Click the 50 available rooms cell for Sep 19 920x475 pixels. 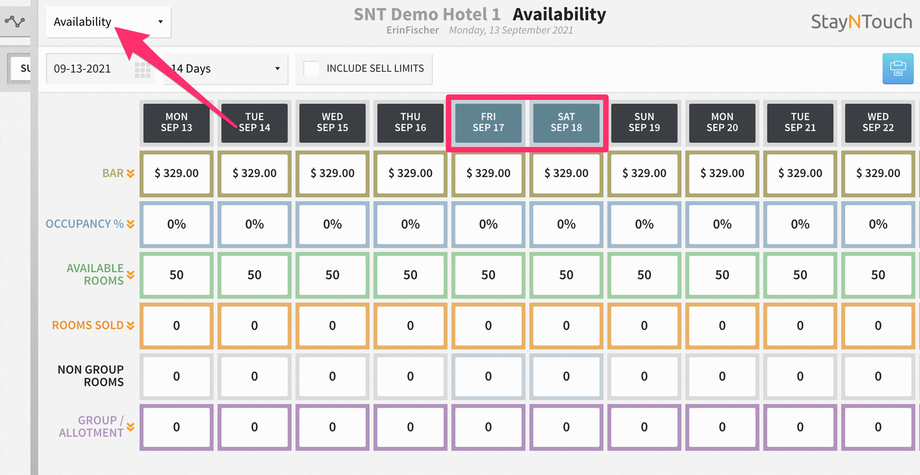click(644, 275)
